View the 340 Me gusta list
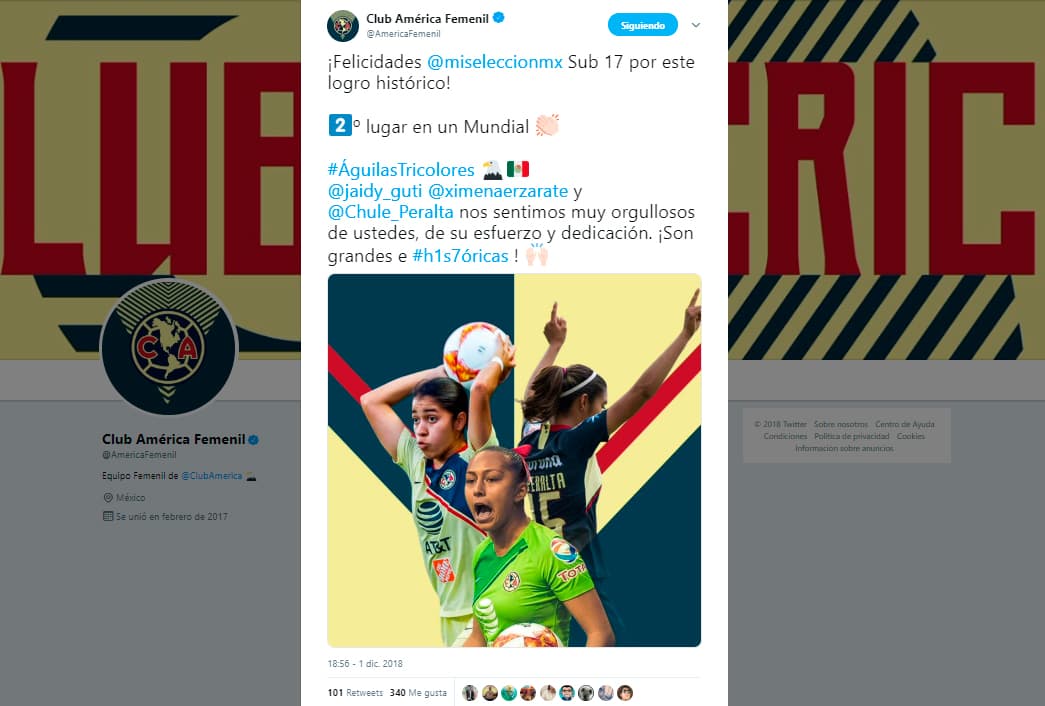 (x=418, y=693)
